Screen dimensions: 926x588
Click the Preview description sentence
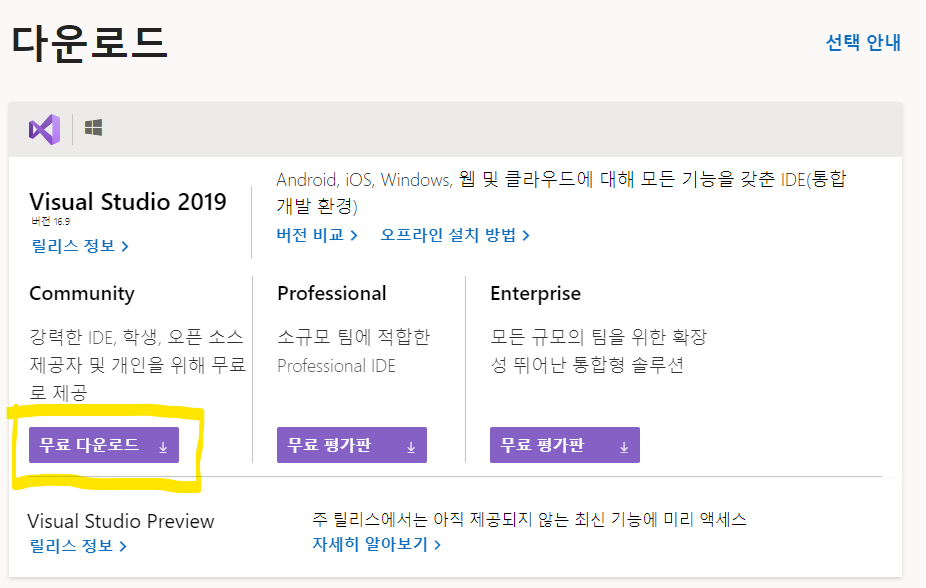529,520
